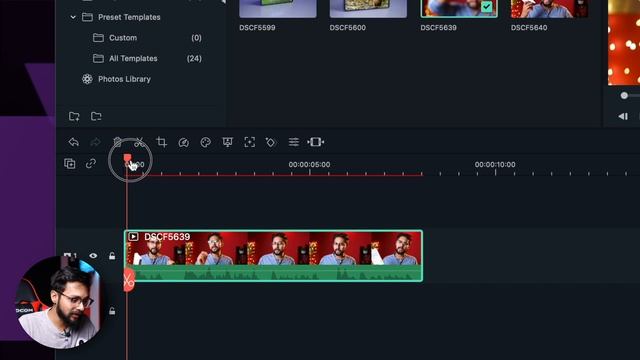Click the previous frame playback button
The image size is (640, 360).
(623, 117)
